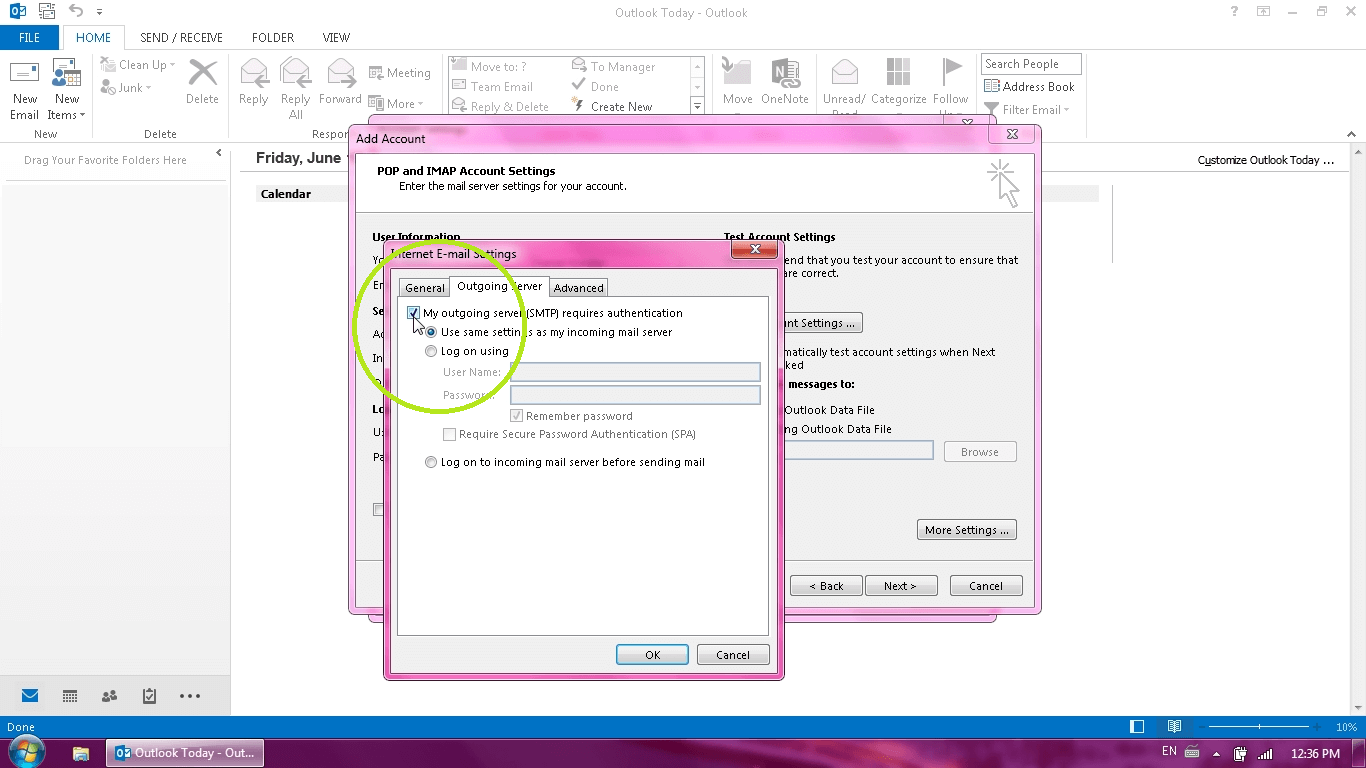Image resolution: width=1366 pixels, height=768 pixels.
Task: Click the More Settings button
Action: pos(966,530)
